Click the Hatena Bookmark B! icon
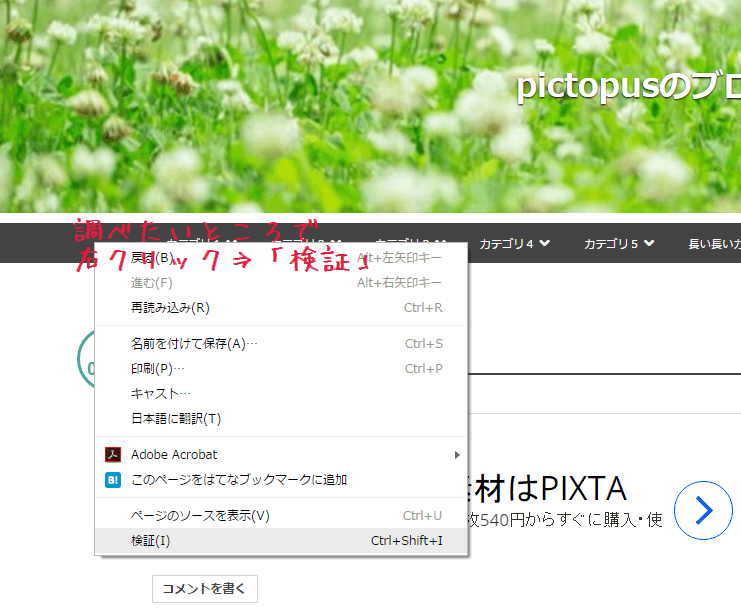 pyautogui.click(x=113, y=480)
